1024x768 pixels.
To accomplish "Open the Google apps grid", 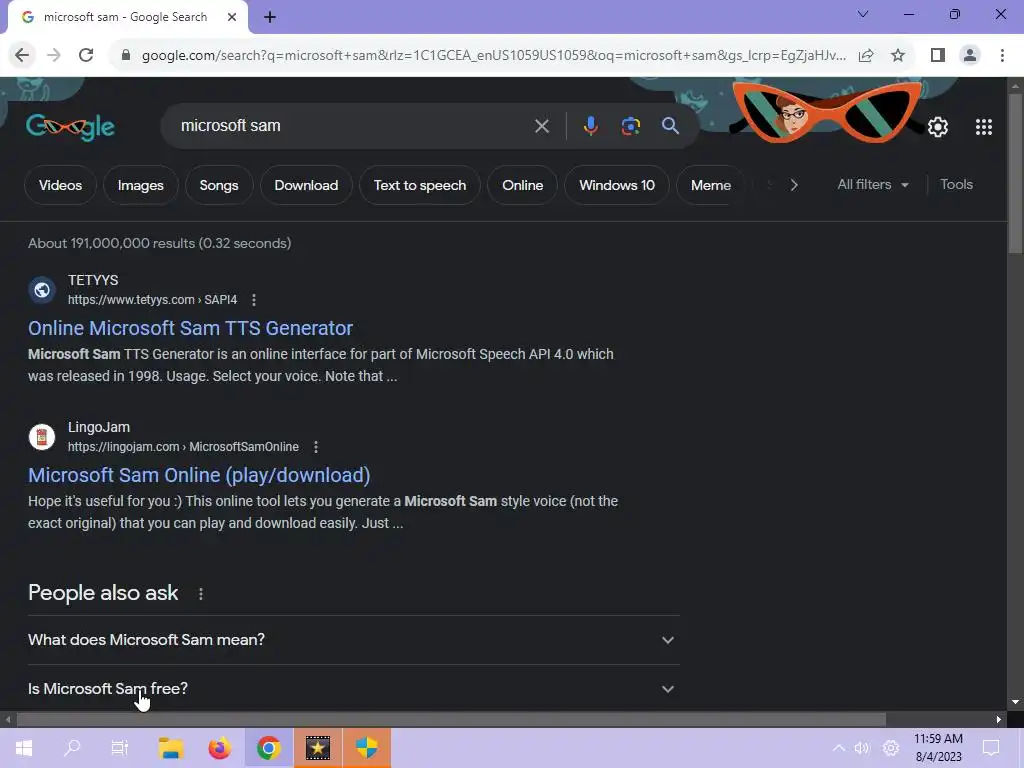I will coord(984,127).
